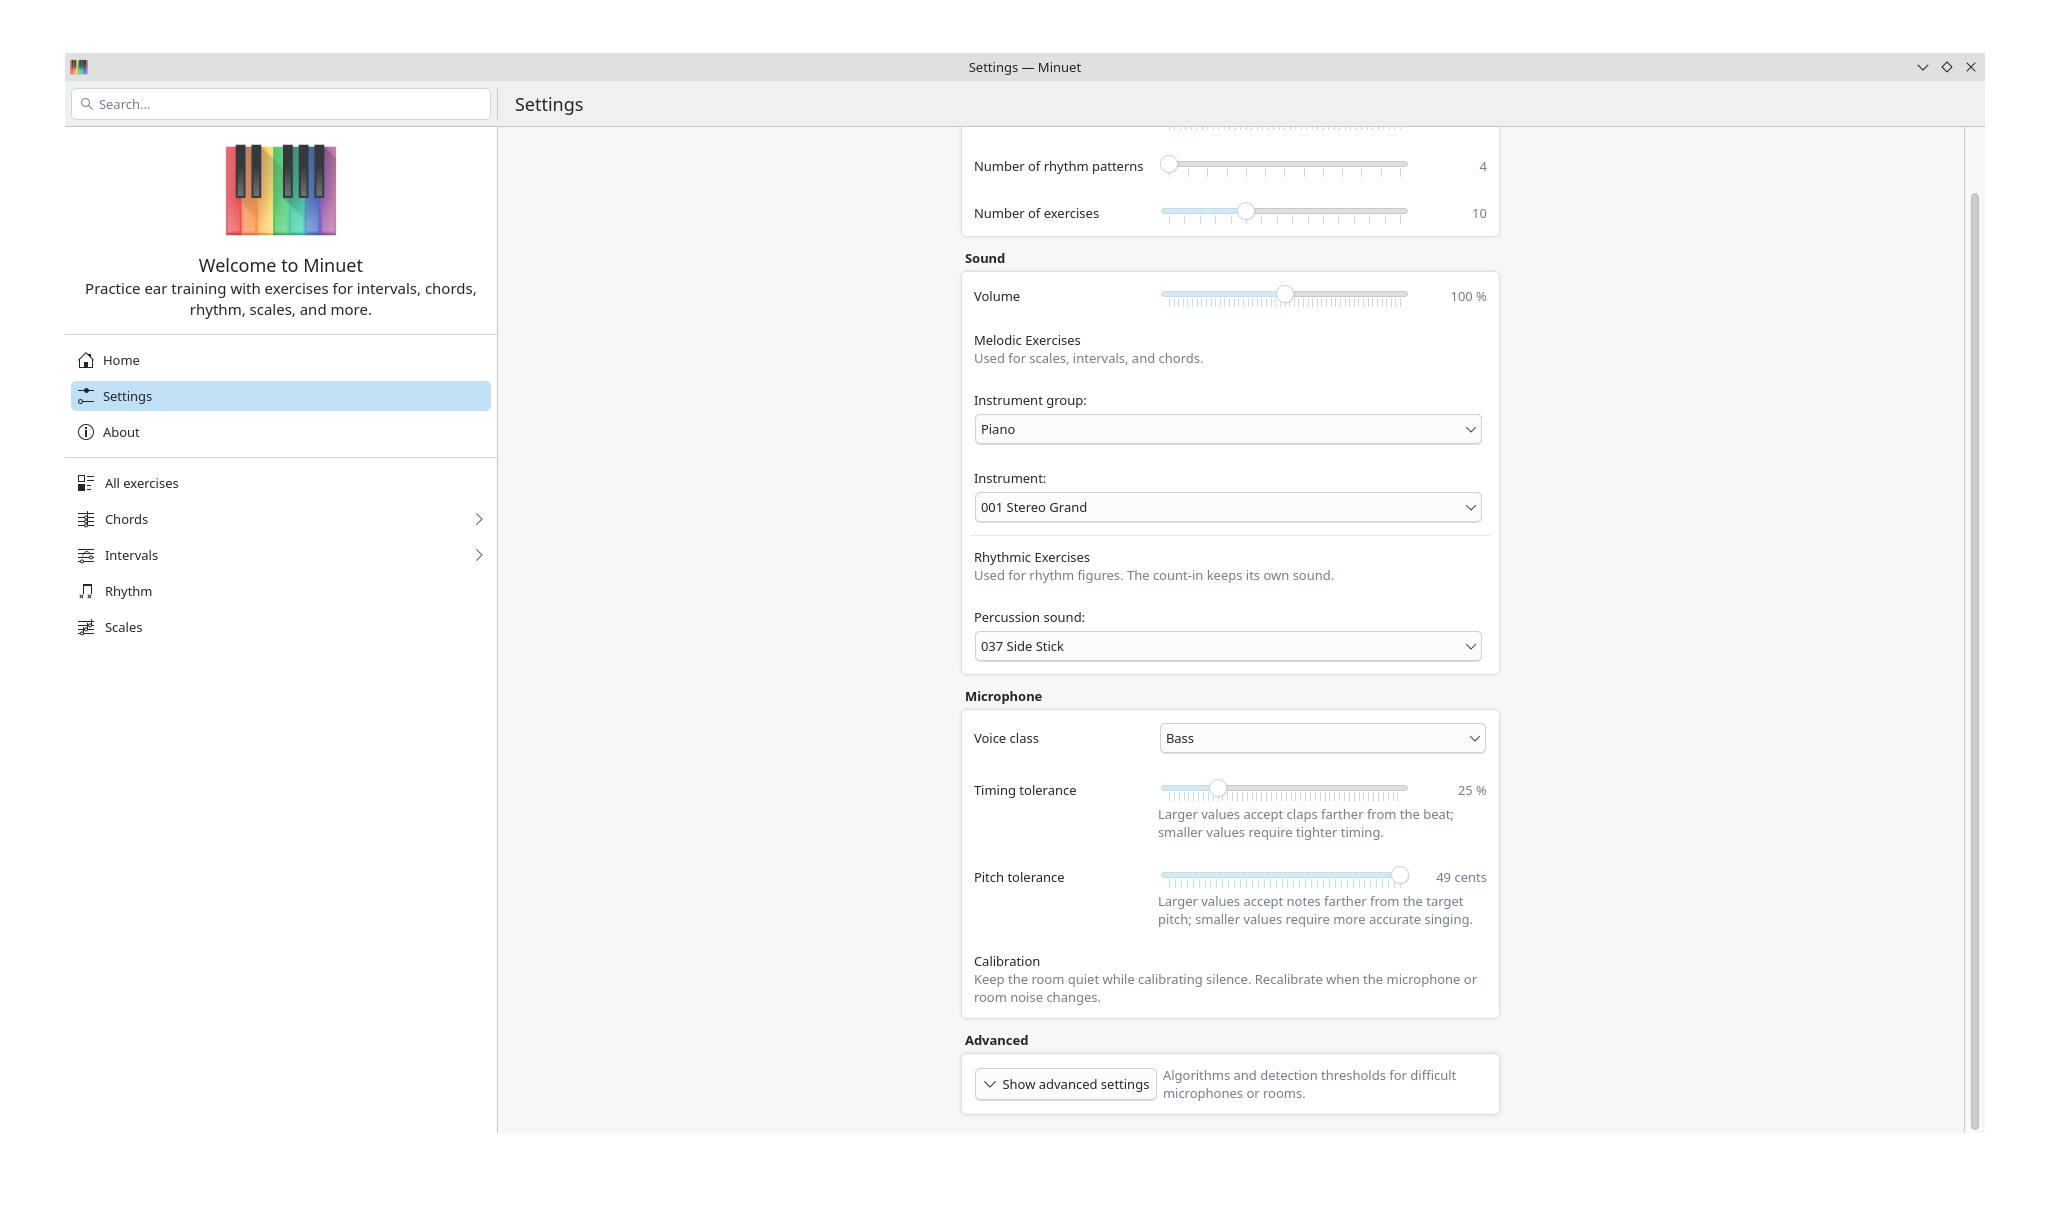Image resolution: width=2050 pixels, height=1210 pixels.
Task: Click the vertical scrollbar of settings
Action: [x=1974, y=660]
